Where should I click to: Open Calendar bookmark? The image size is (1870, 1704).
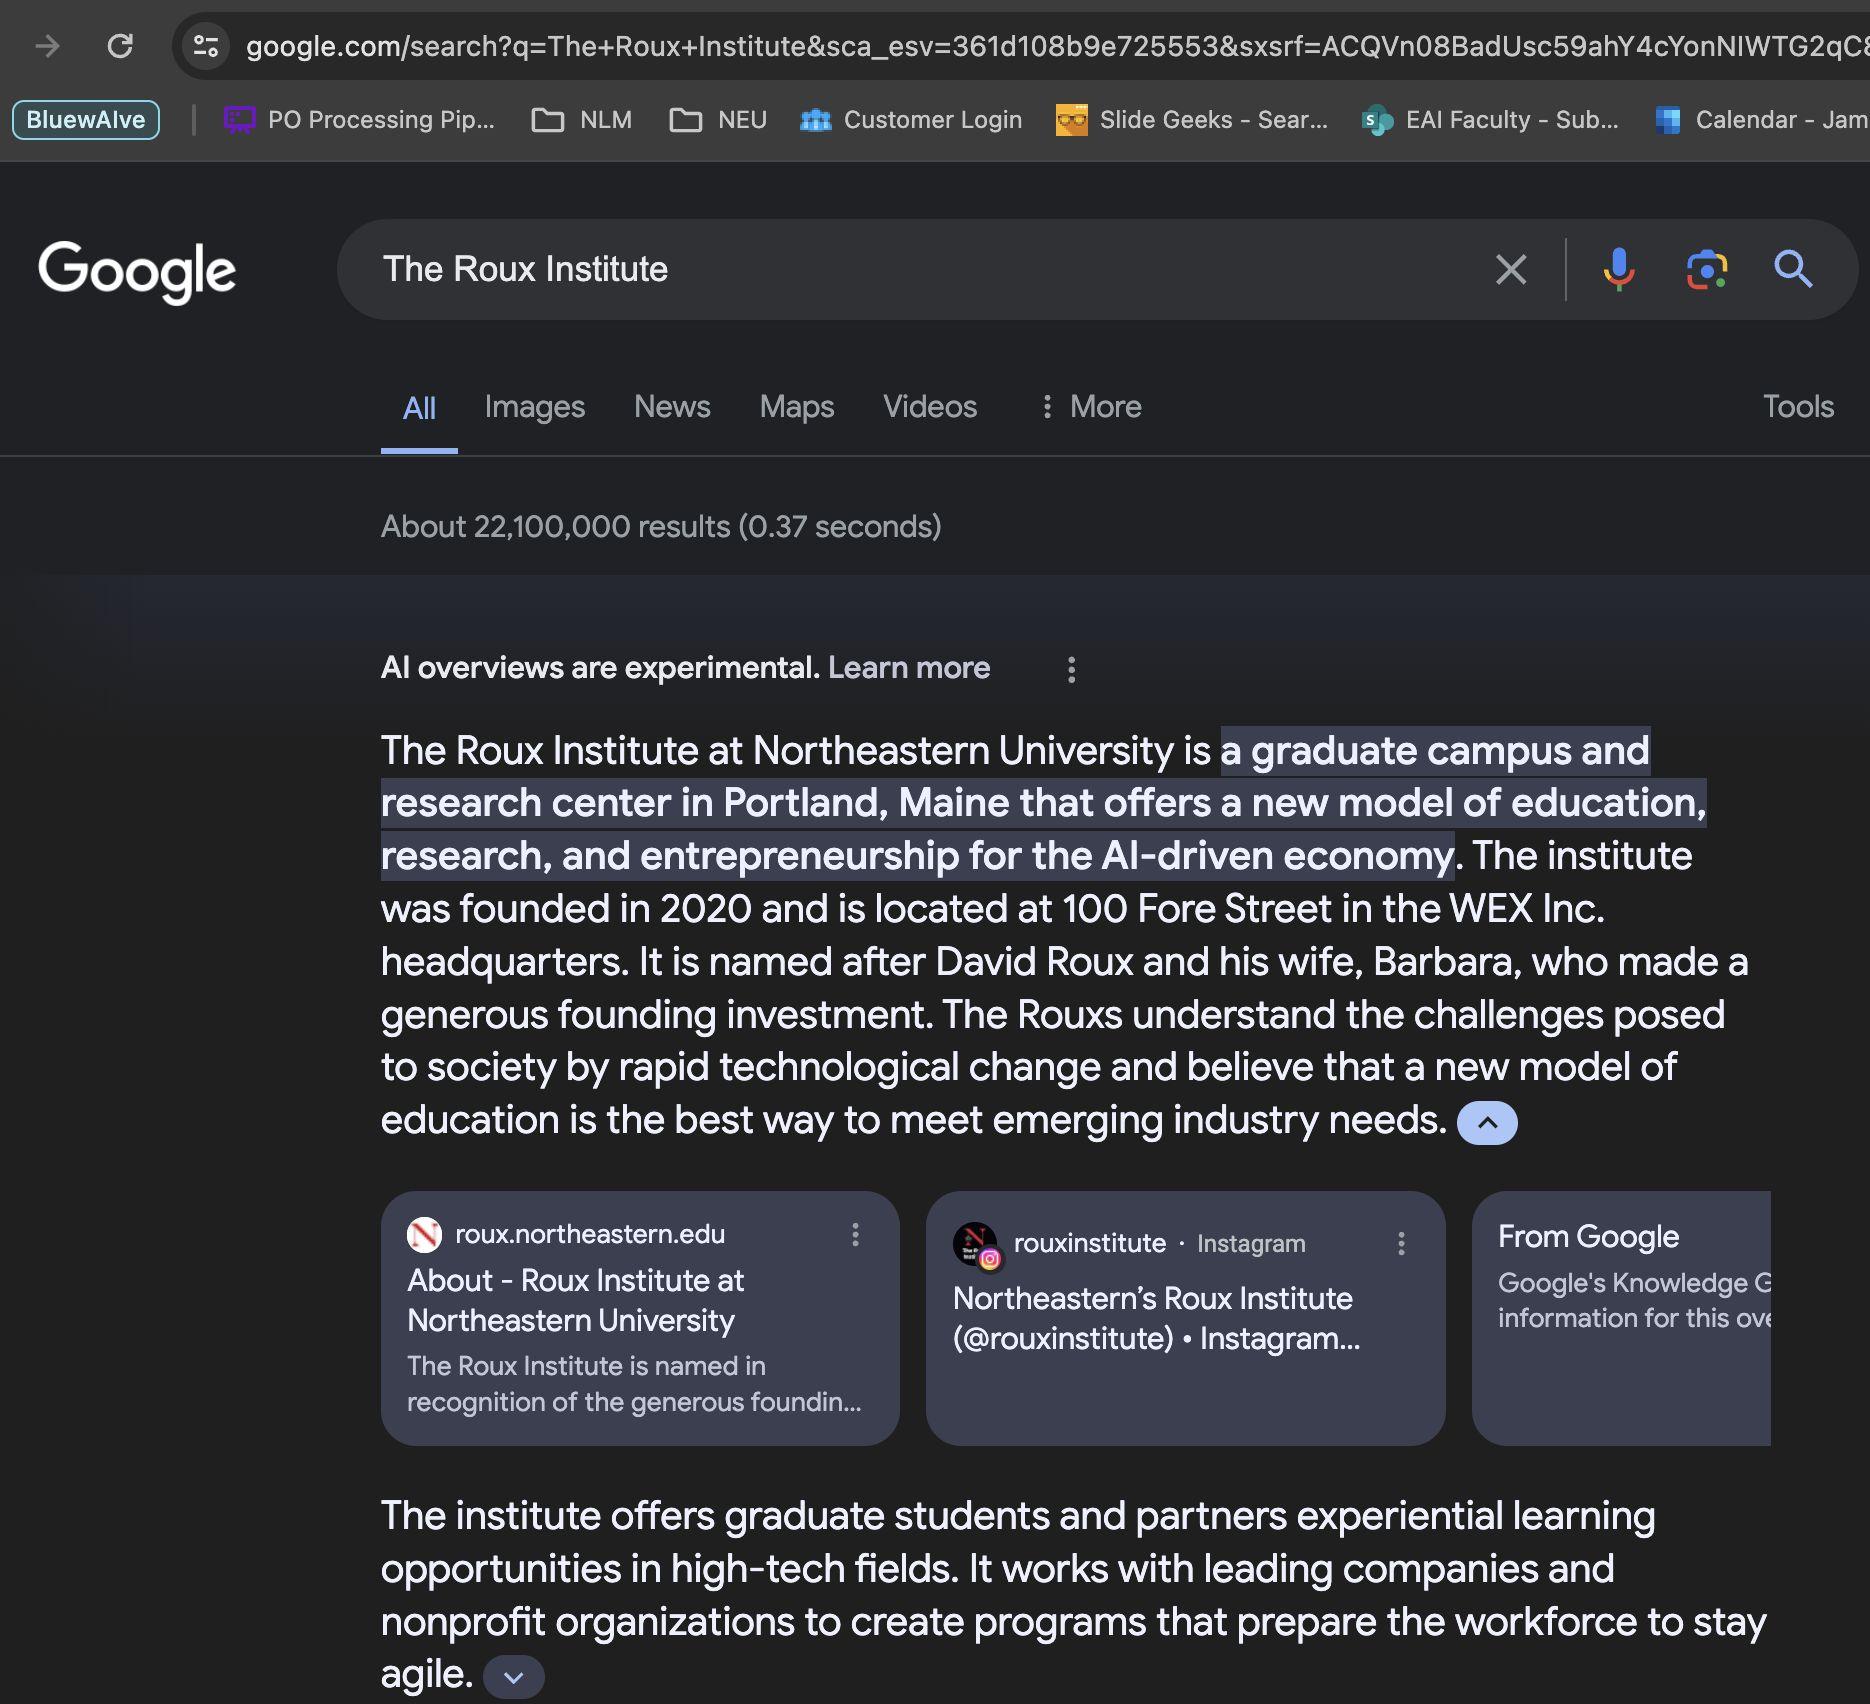point(1761,120)
